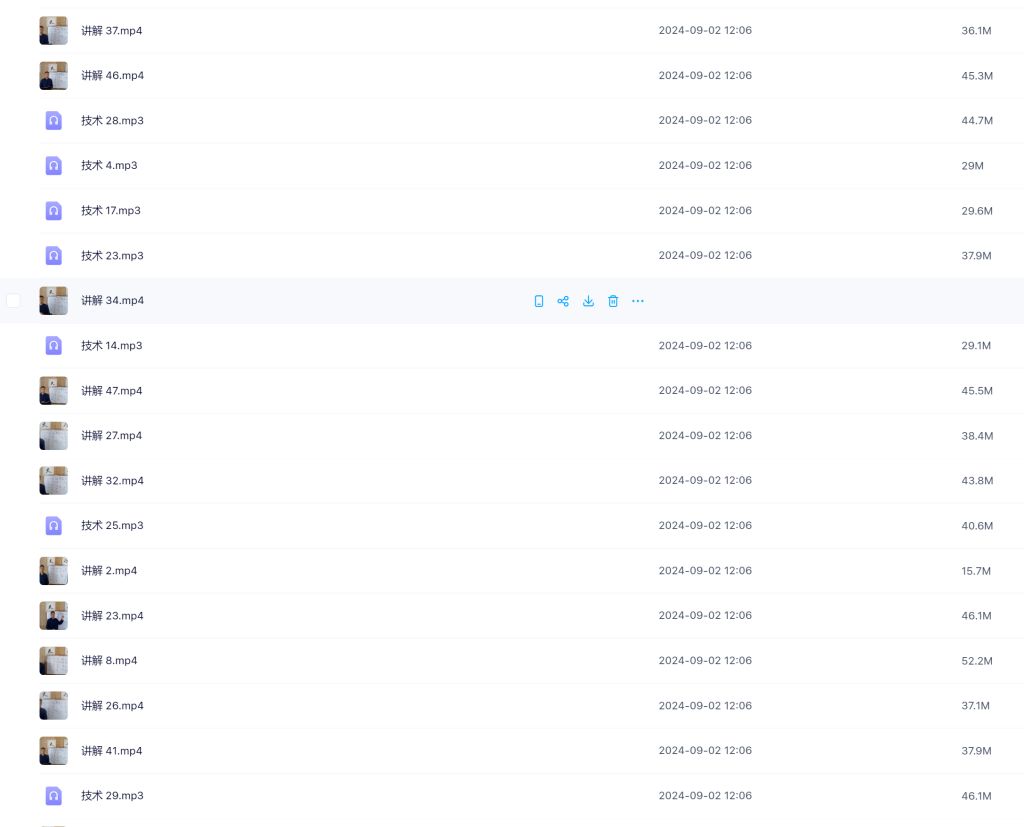The height and width of the screenshot is (827, 1024).
Task: Click the share icon for 讲解 34.mp4
Action: click(x=563, y=301)
